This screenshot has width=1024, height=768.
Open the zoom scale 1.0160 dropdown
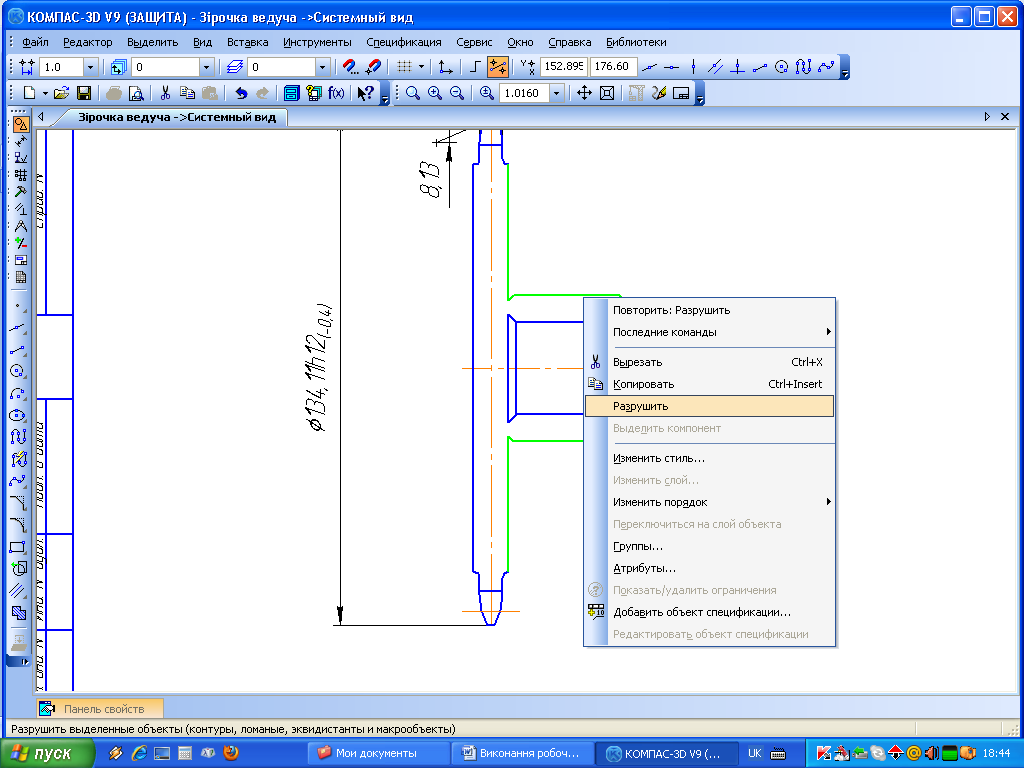pos(557,93)
